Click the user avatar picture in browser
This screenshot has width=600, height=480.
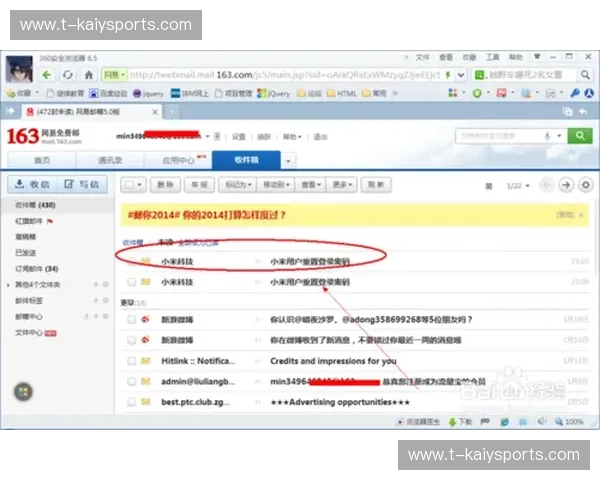coord(19,69)
